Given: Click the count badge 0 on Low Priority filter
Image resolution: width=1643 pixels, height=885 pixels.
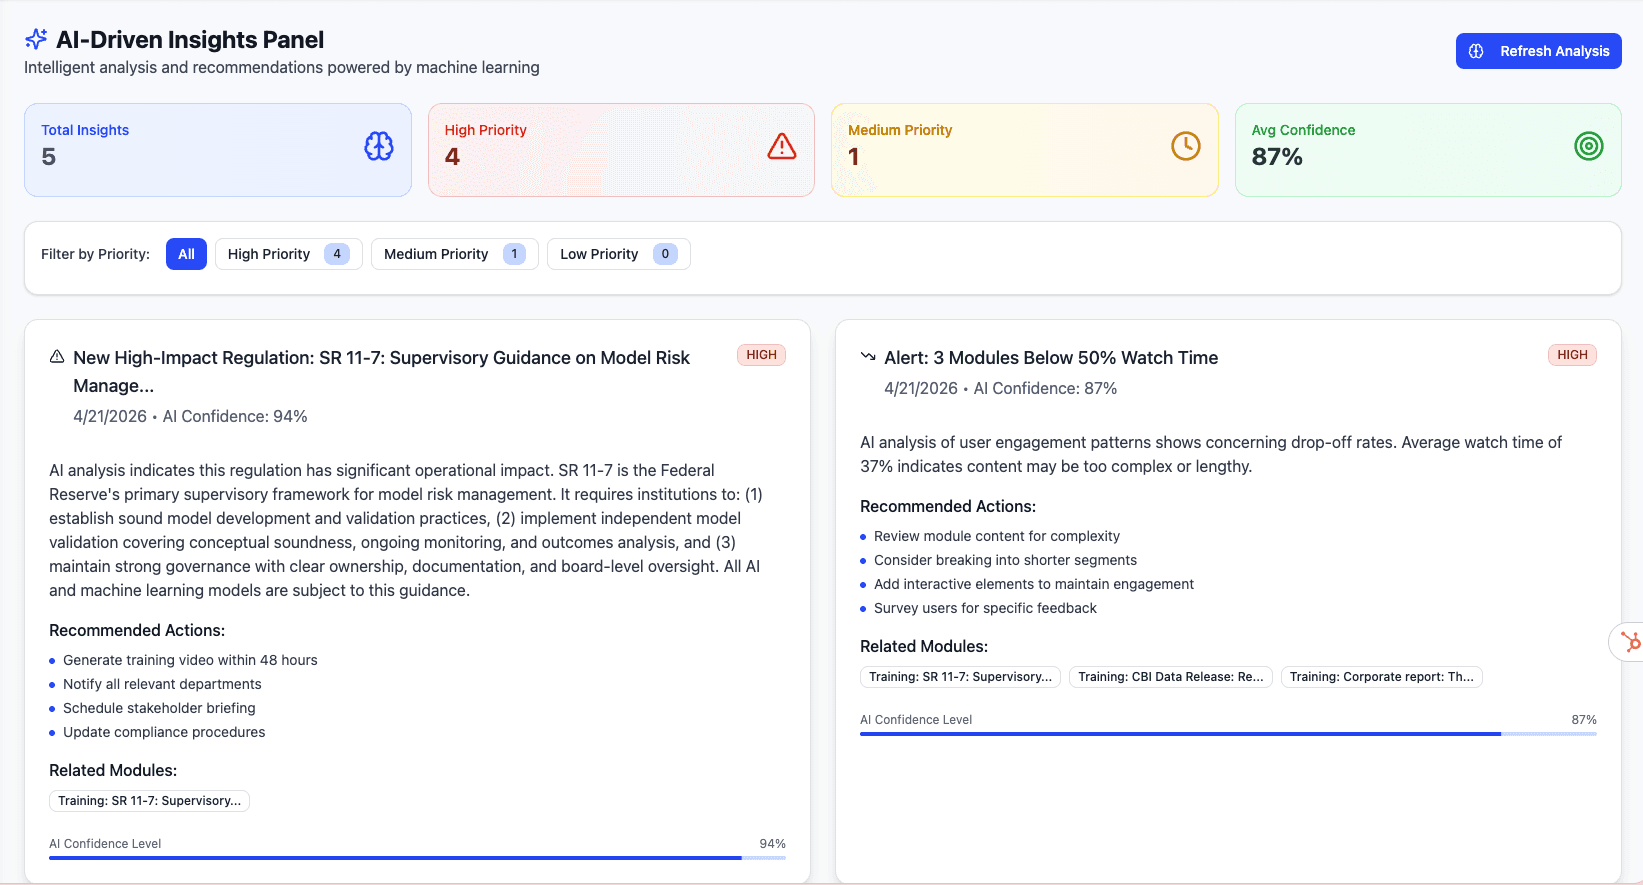Looking at the screenshot, I should pos(665,254).
